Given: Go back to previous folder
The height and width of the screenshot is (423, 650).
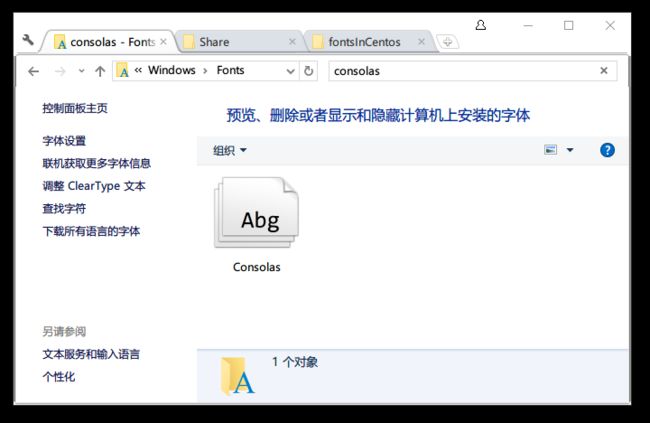Looking at the screenshot, I should pos(34,71).
